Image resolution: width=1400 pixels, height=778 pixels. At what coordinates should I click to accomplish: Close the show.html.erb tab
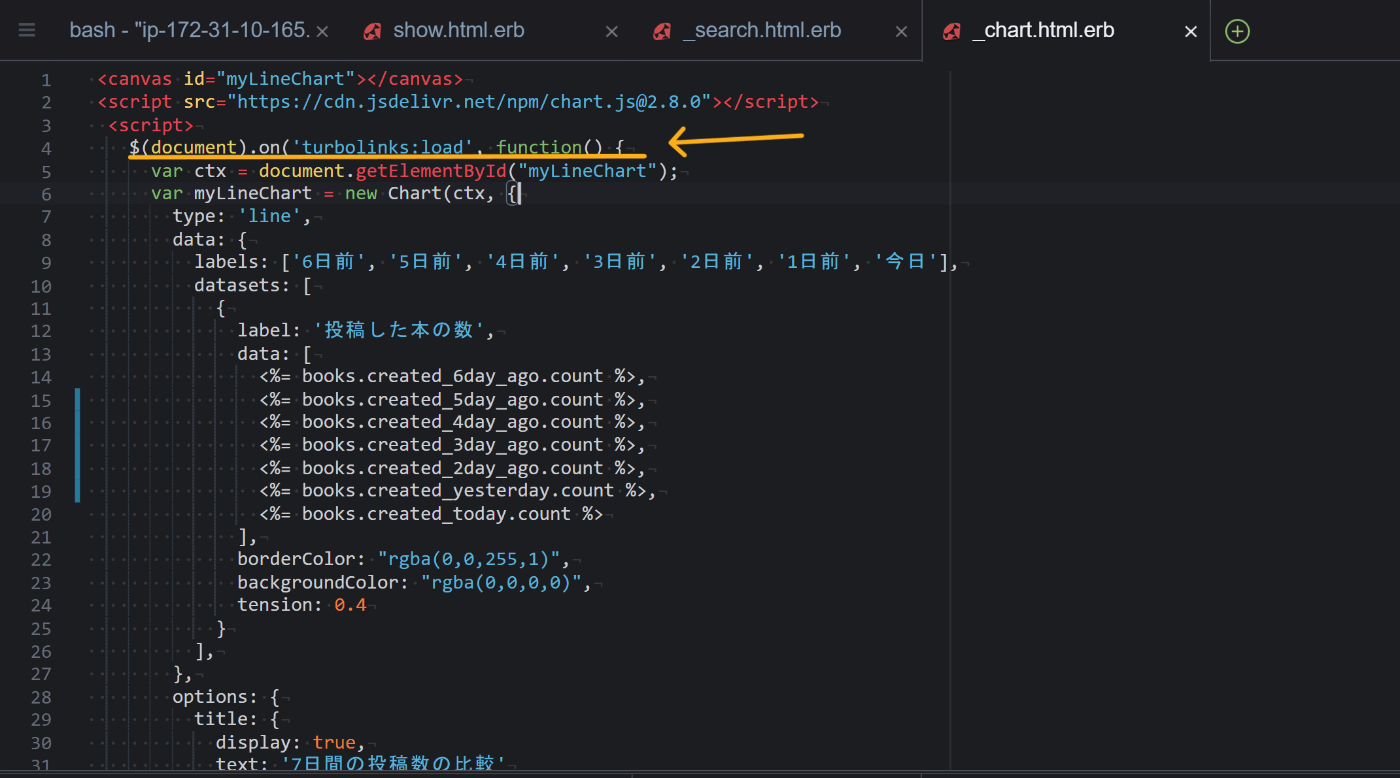click(x=612, y=32)
